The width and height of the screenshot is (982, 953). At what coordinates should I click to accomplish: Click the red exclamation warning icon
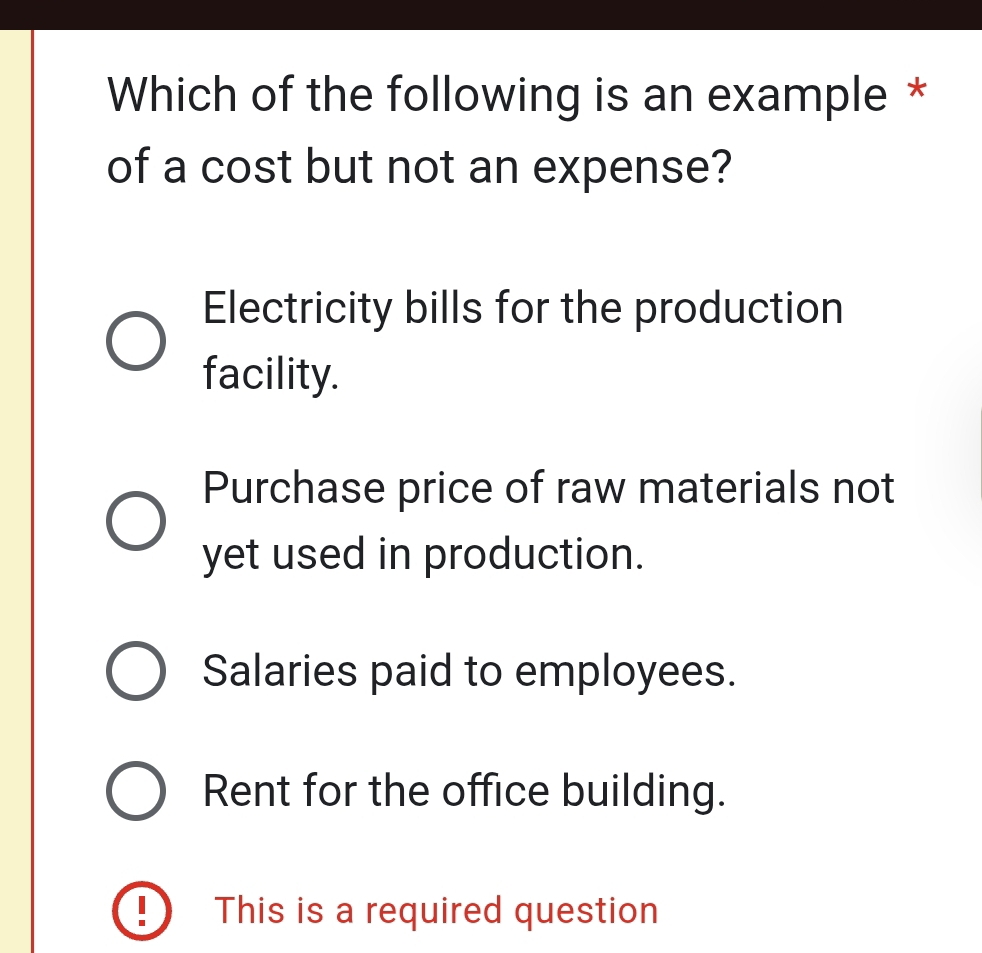(x=141, y=911)
